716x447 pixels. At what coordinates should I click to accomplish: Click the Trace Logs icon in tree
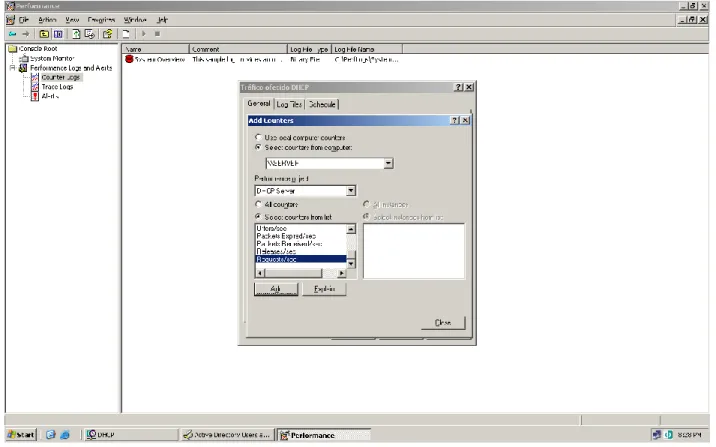(x=35, y=87)
